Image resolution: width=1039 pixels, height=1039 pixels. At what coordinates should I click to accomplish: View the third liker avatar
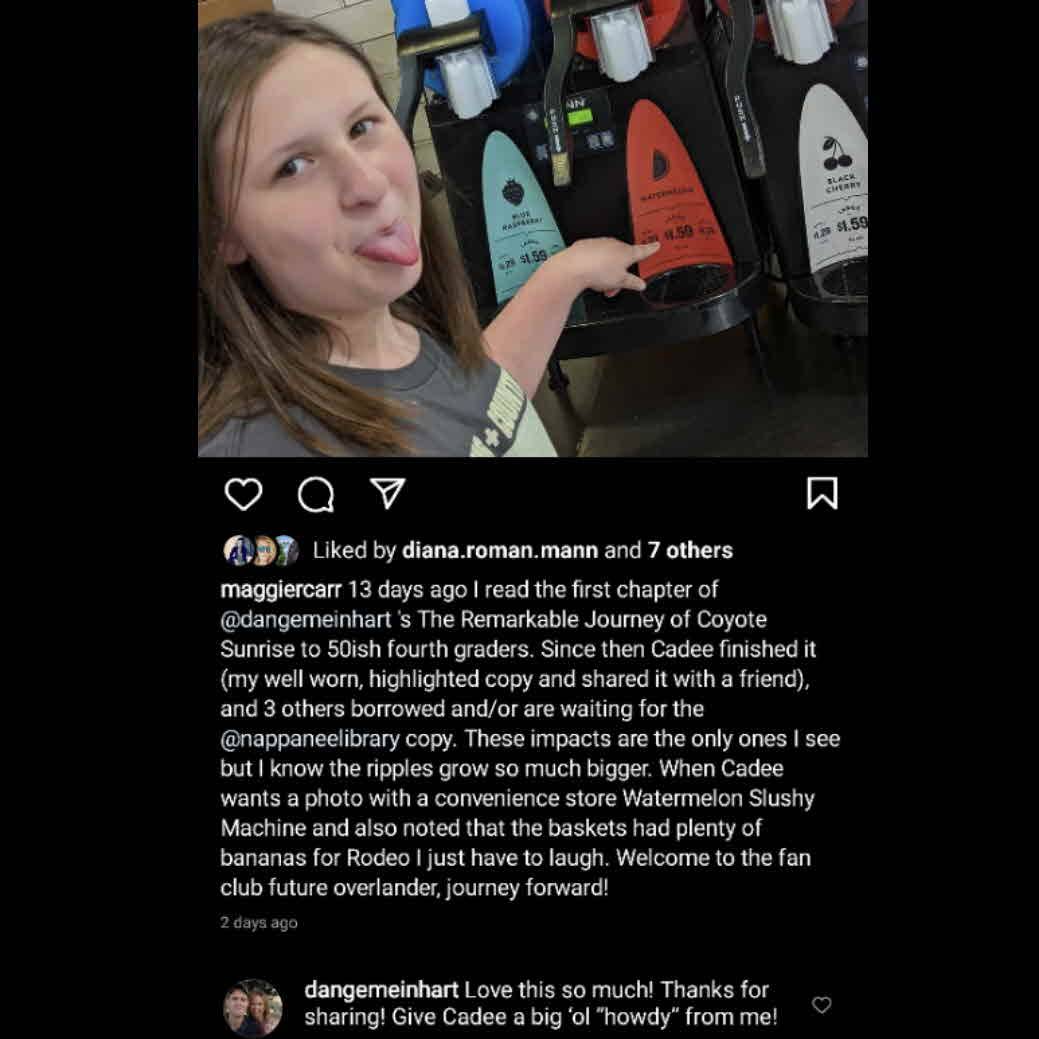[286, 550]
